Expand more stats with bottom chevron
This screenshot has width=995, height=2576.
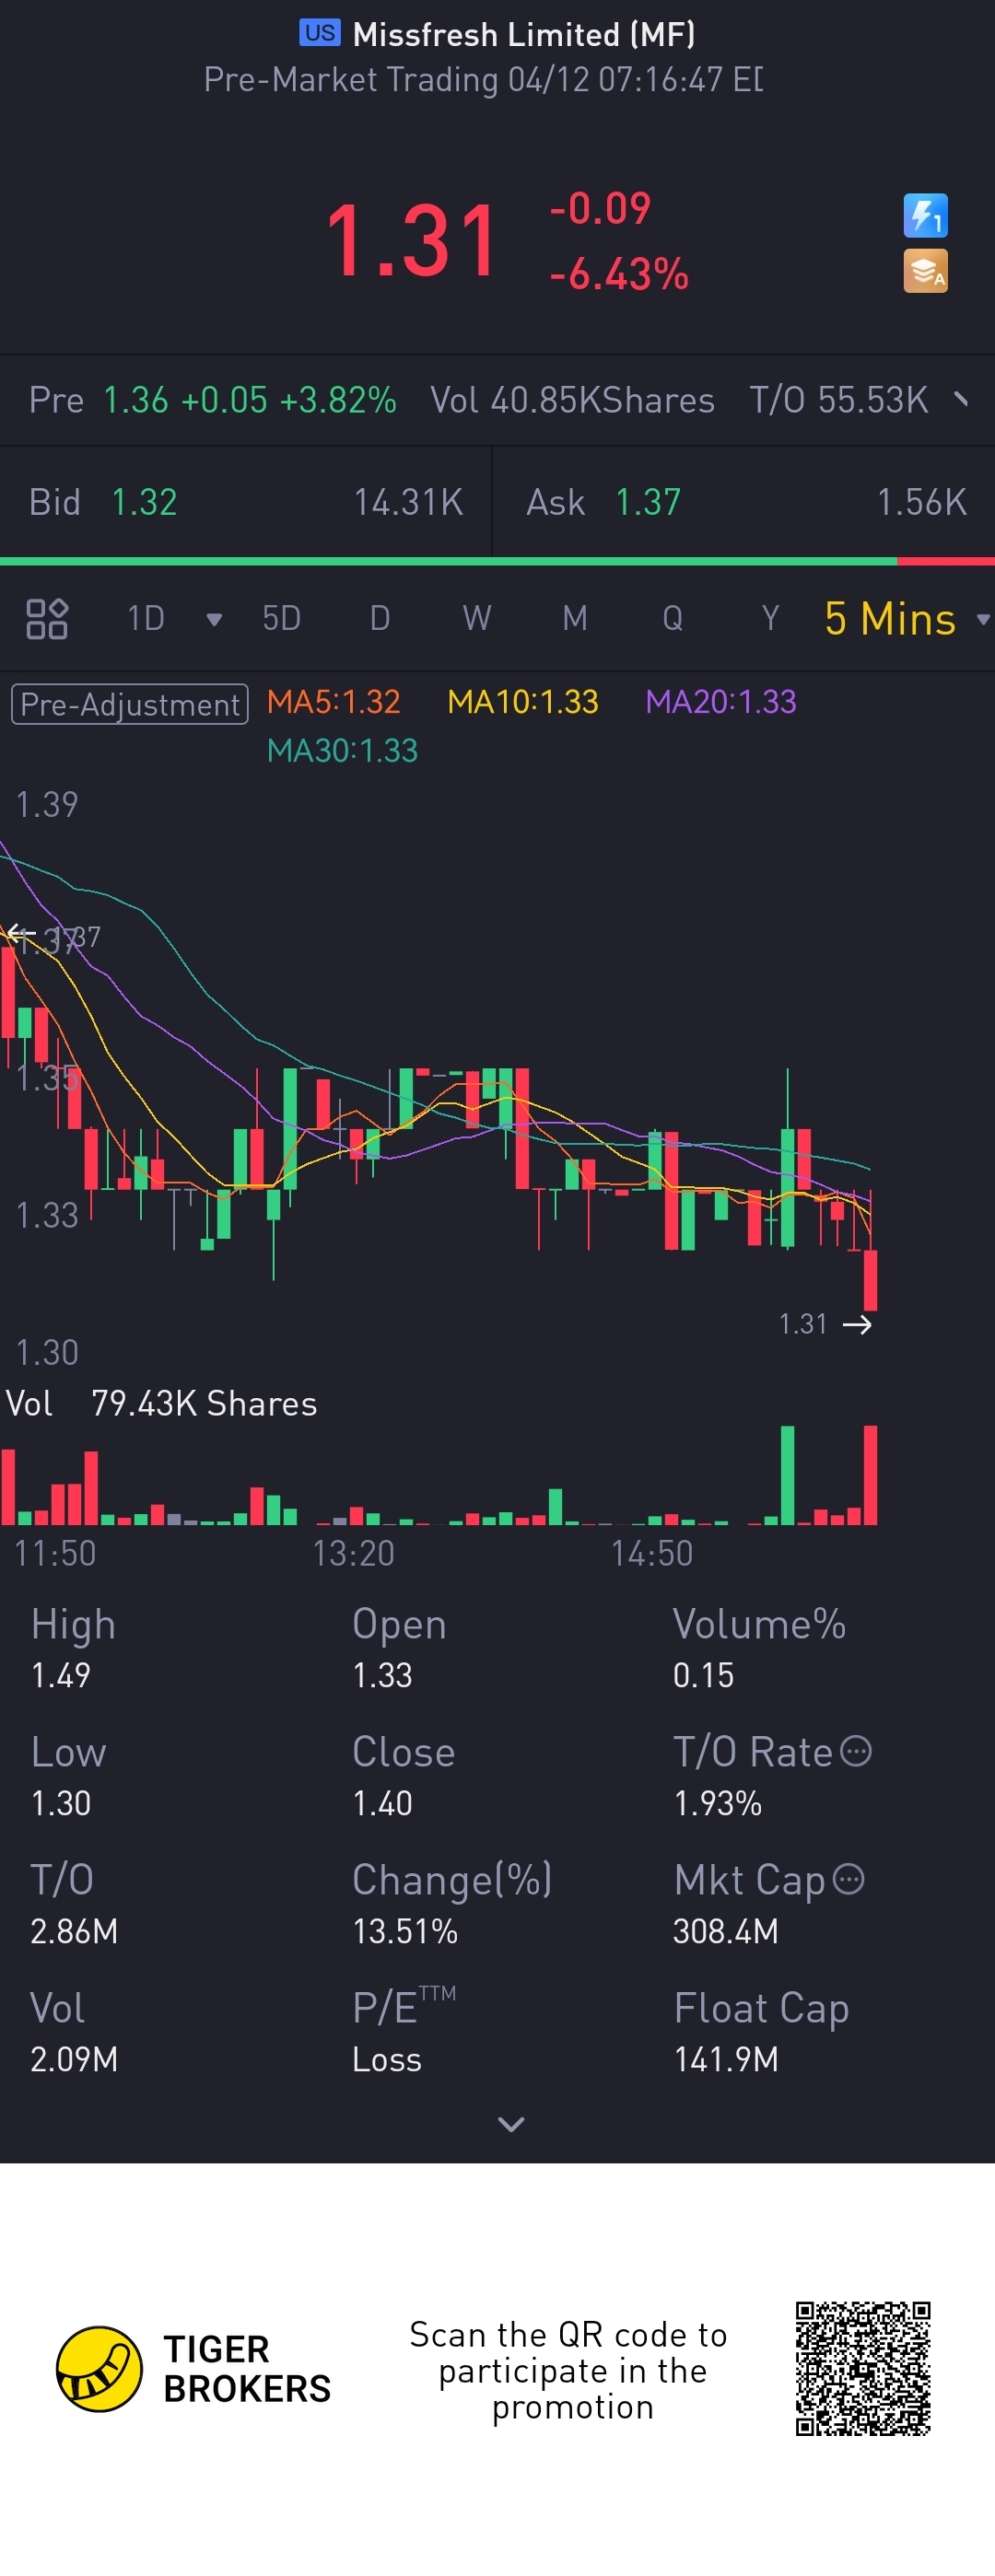[511, 2124]
